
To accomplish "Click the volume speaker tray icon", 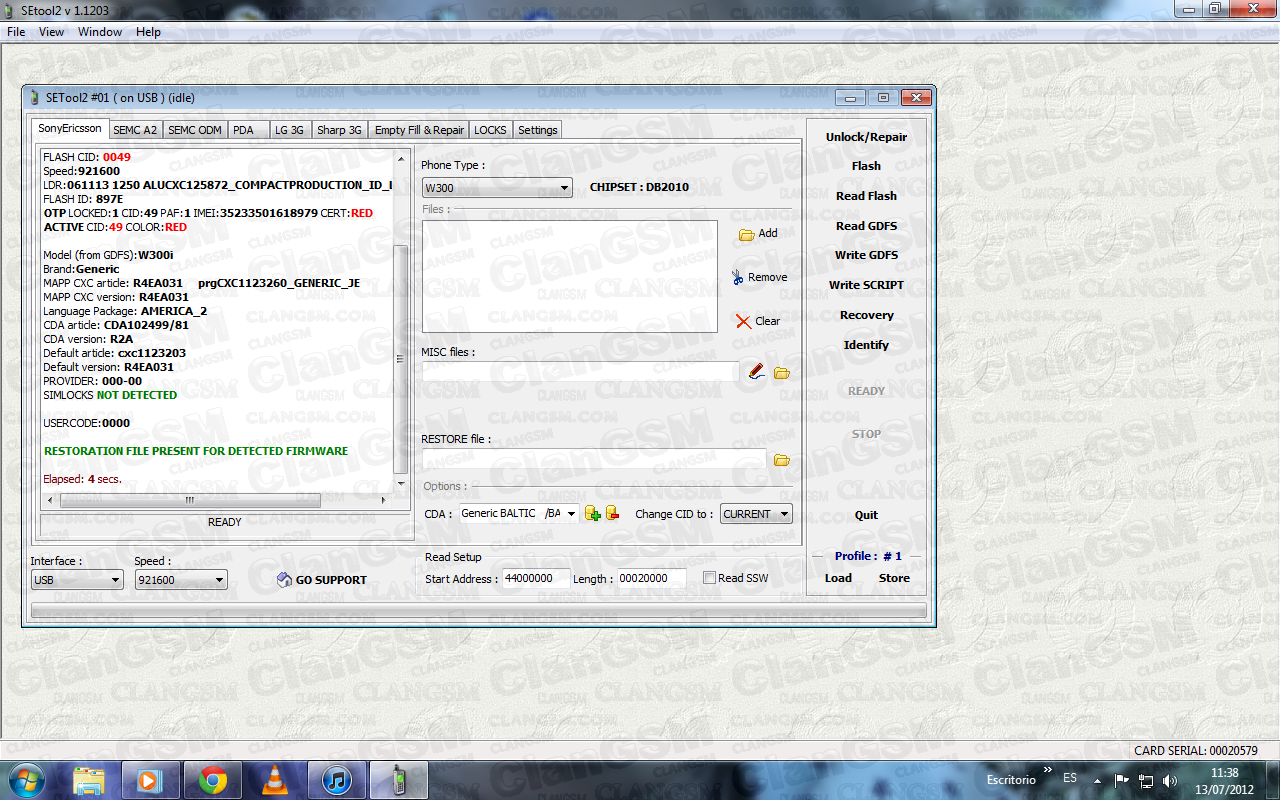I will (1170, 780).
